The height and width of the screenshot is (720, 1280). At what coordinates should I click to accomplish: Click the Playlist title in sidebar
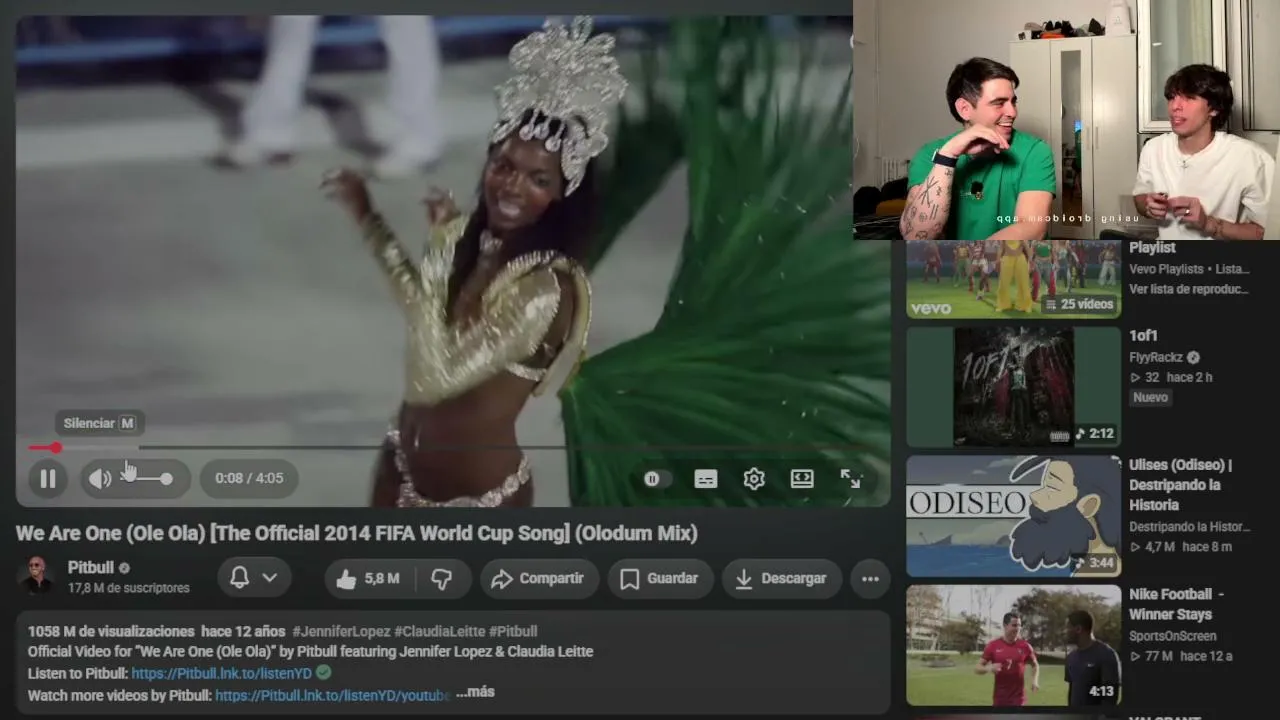[x=1152, y=248]
